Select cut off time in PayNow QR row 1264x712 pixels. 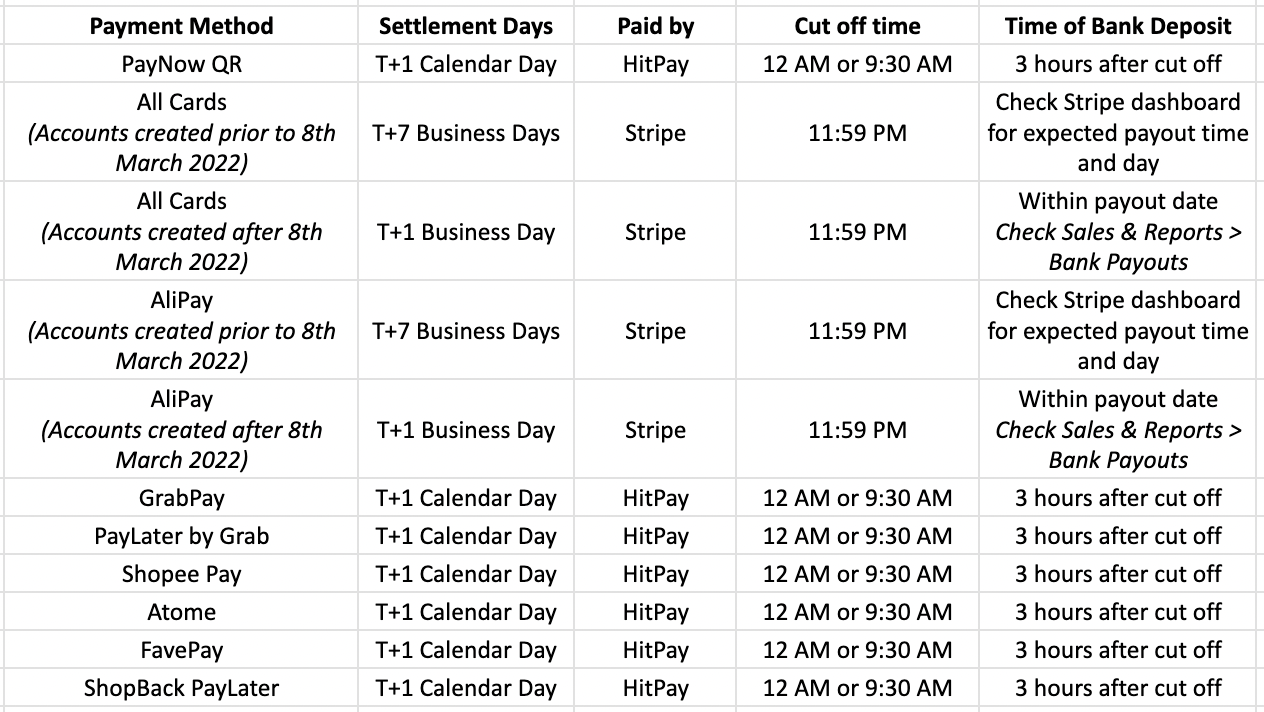(857, 64)
